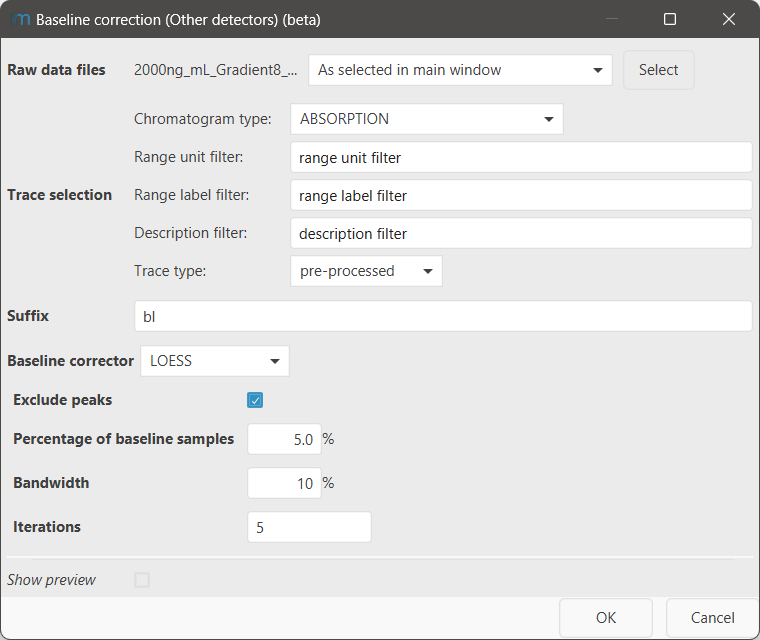Confirm settings with the OK button
The image size is (760, 640).
point(606,618)
